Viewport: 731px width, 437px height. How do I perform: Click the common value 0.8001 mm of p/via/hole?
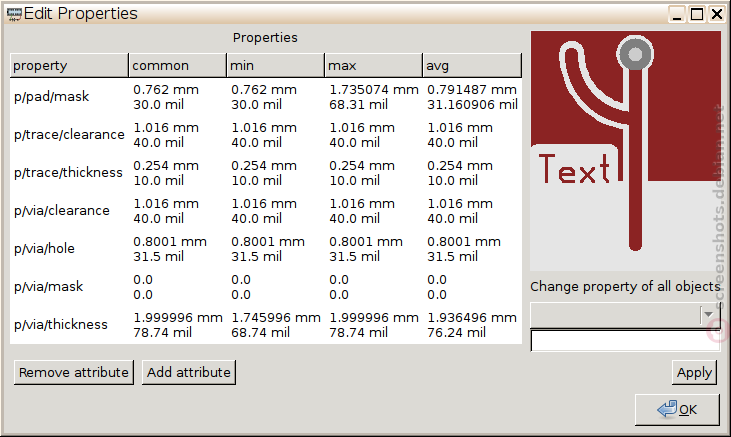point(170,242)
